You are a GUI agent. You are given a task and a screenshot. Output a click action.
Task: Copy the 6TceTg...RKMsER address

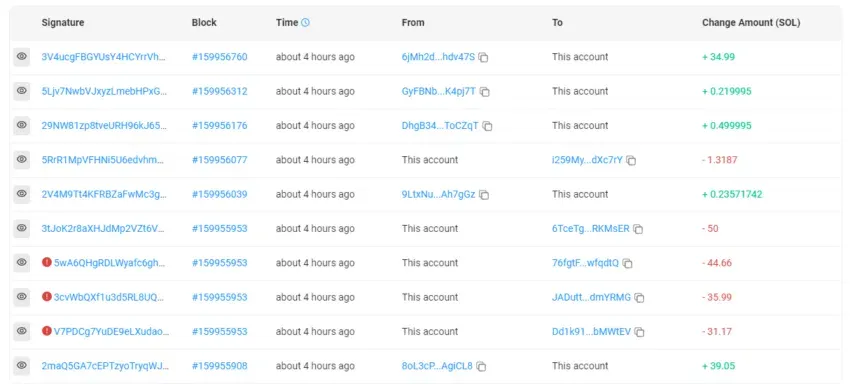(638, 229)
